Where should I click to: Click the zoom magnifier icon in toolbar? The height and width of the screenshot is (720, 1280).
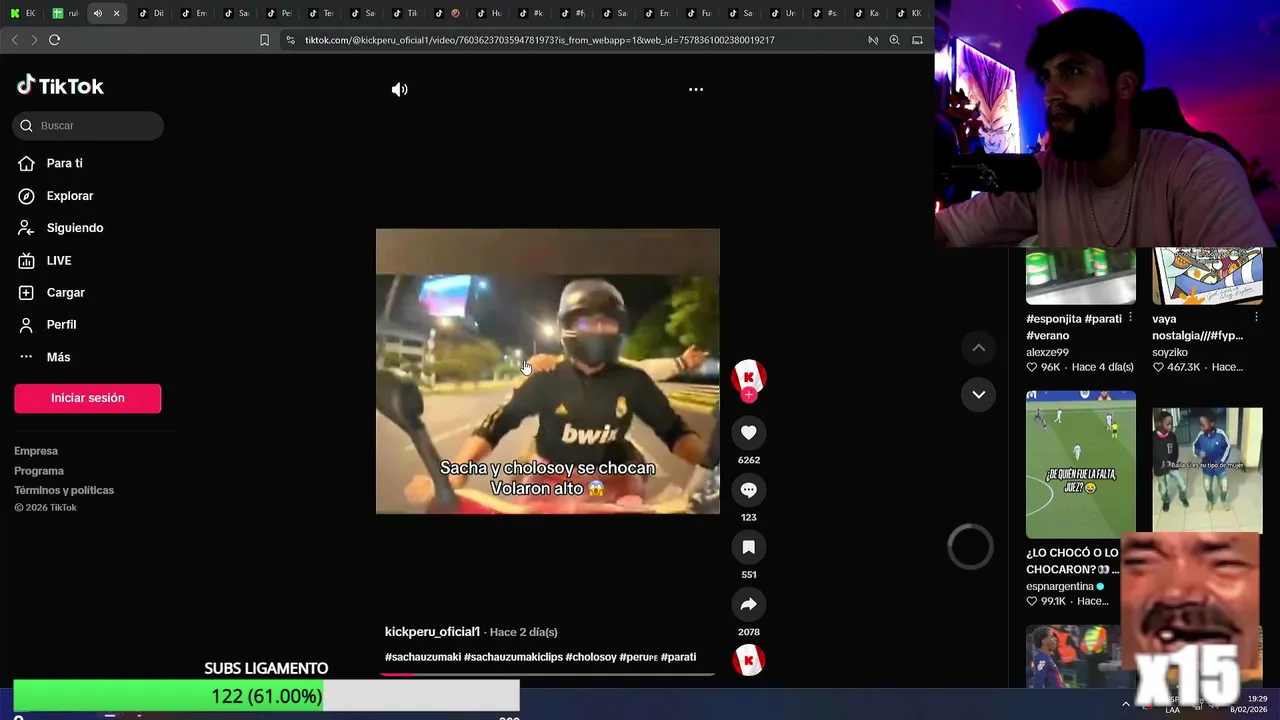click(x=894, y=40)
